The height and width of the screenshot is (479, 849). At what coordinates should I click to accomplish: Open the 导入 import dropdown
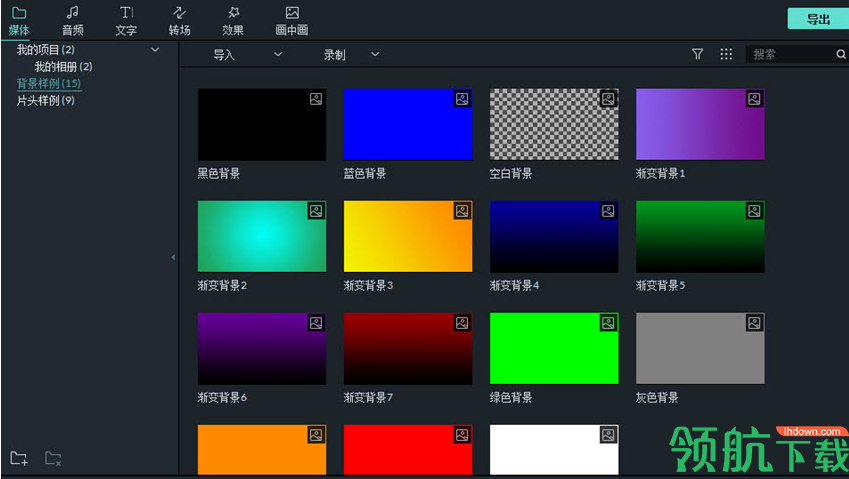pyautogui.click(x=247, y=55)
